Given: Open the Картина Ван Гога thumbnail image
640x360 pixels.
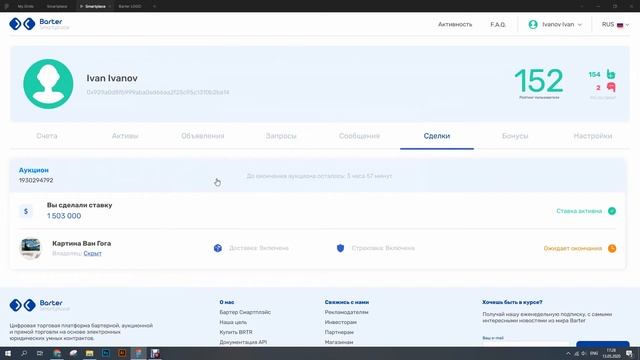Looking at the screenshot, I should coord(31,248).
